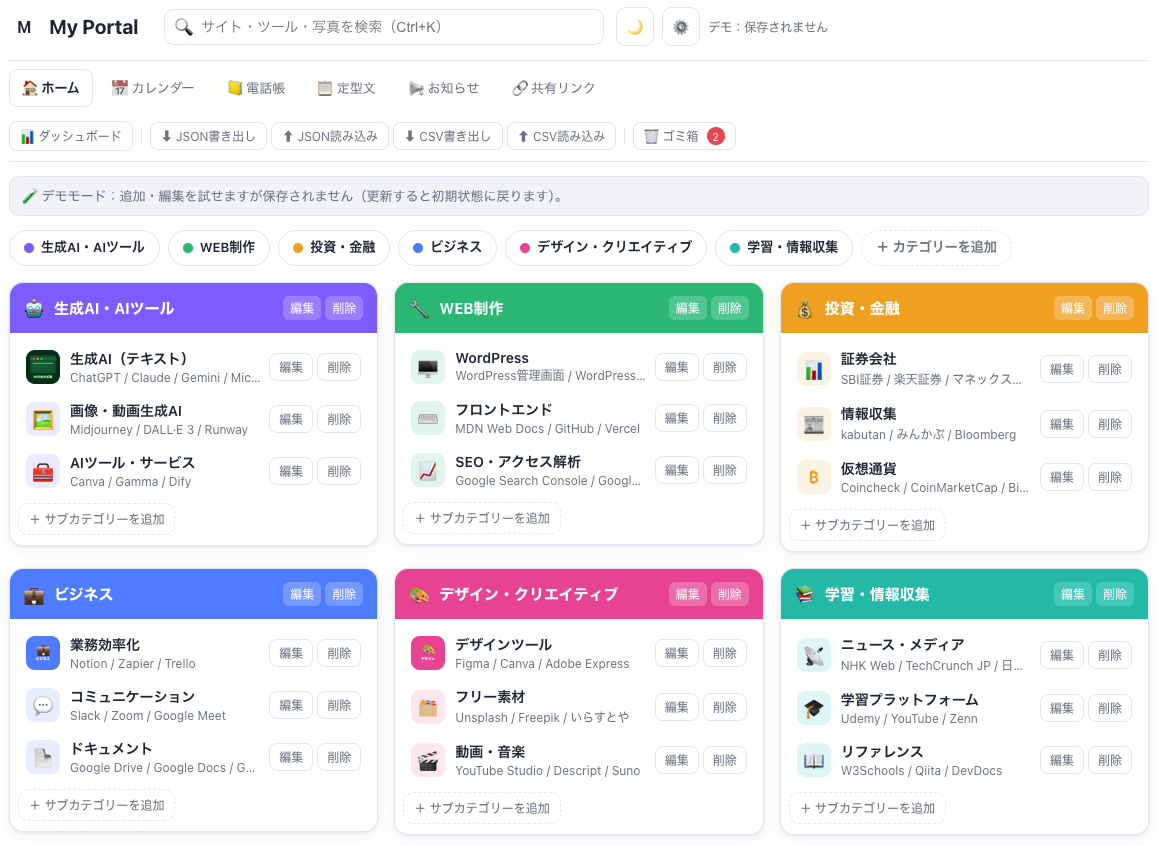
Task: Click the 画像・動画生成AI picture icon
Action: [x=42, y=419]
